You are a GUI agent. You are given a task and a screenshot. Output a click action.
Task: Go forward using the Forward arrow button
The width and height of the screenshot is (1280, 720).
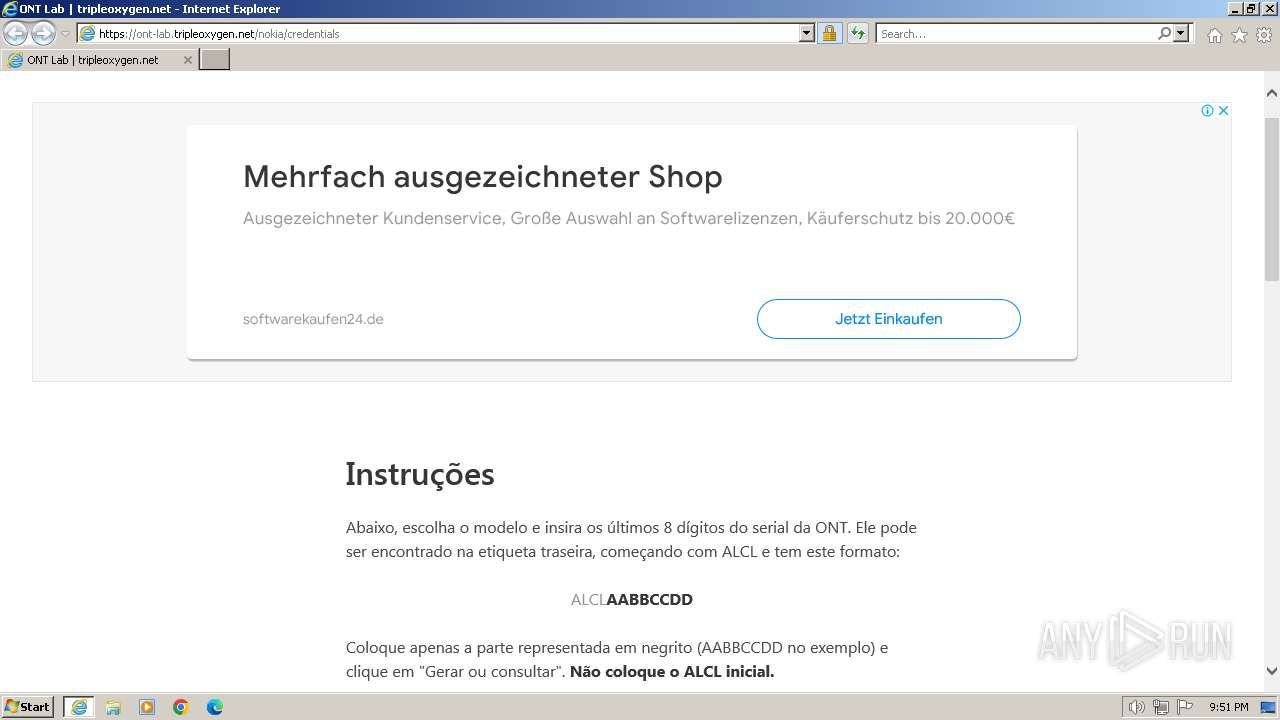pos(43,34)
